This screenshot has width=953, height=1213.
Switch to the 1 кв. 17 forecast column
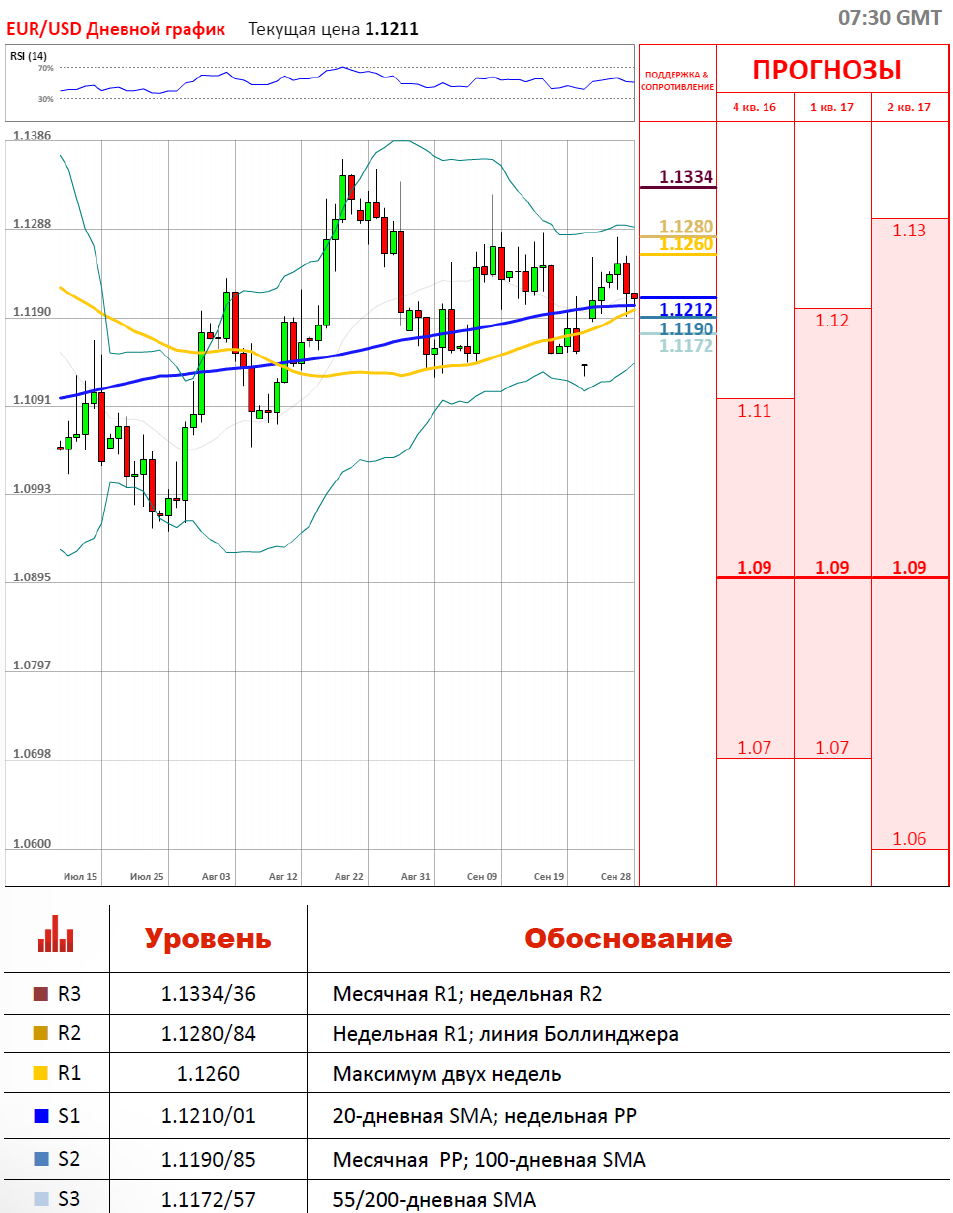click(x=832, y=107)
